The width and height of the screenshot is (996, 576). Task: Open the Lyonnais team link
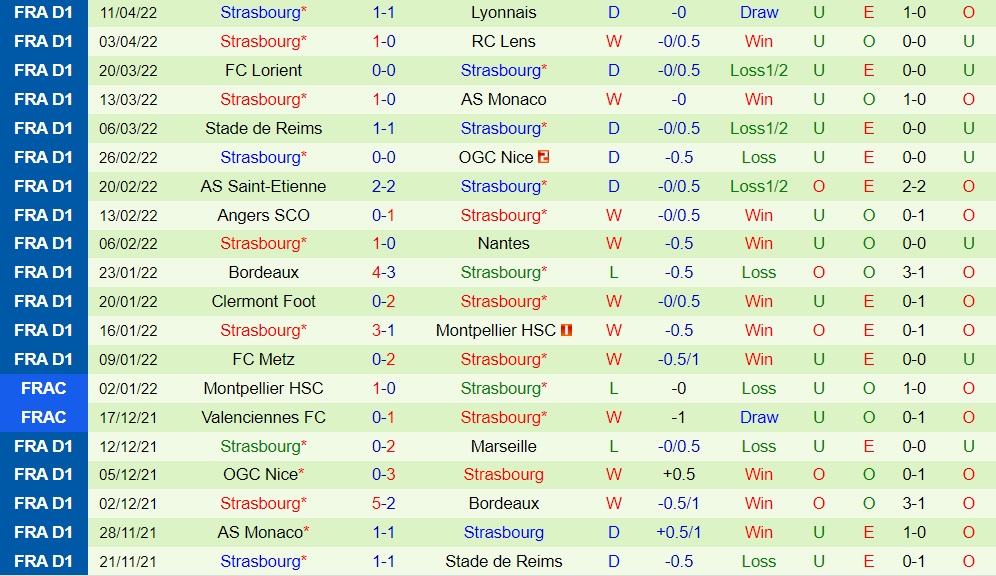pos(503,13)
